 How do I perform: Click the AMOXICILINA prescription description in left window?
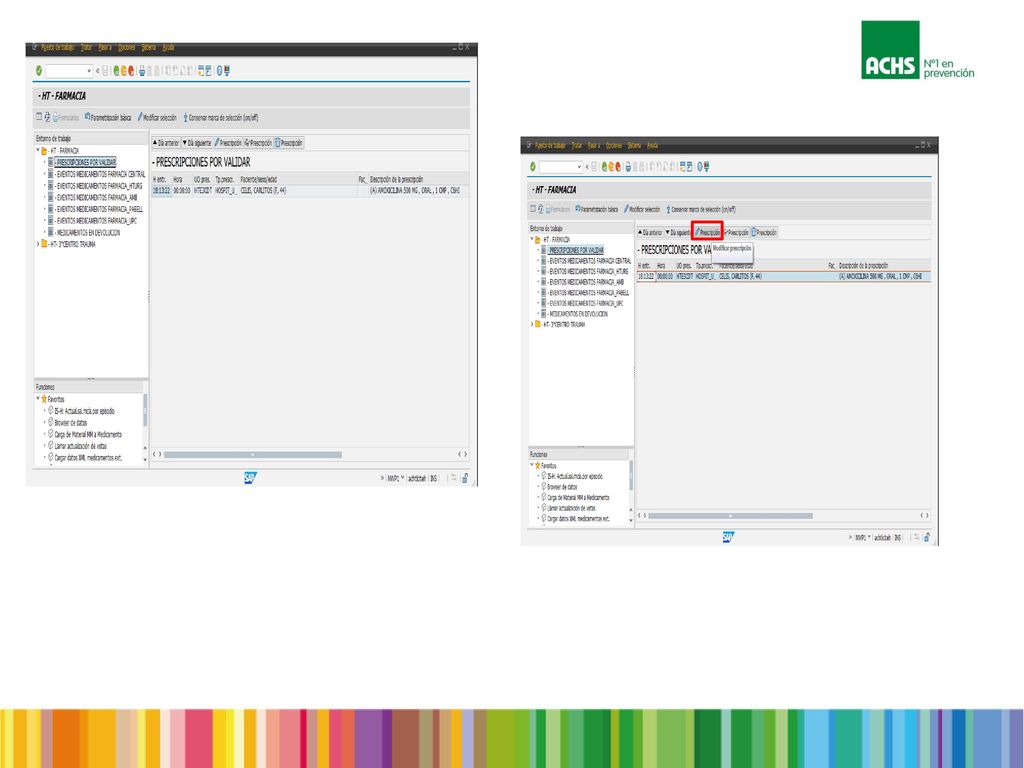coord(415,191)
